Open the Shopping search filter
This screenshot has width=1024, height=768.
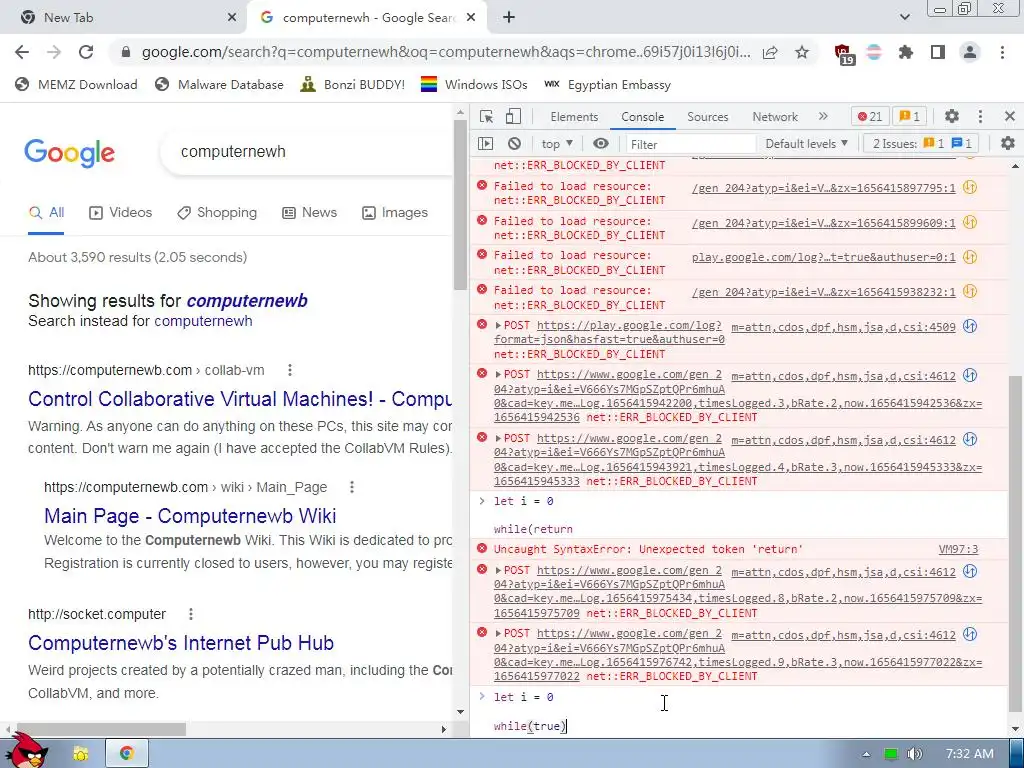coord(217,212)
